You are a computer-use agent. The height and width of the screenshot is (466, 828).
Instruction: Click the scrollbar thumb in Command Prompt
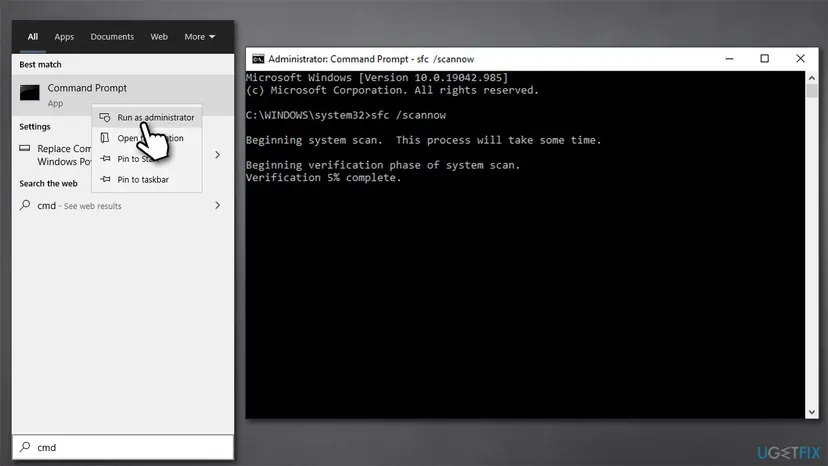click(812, 90)
